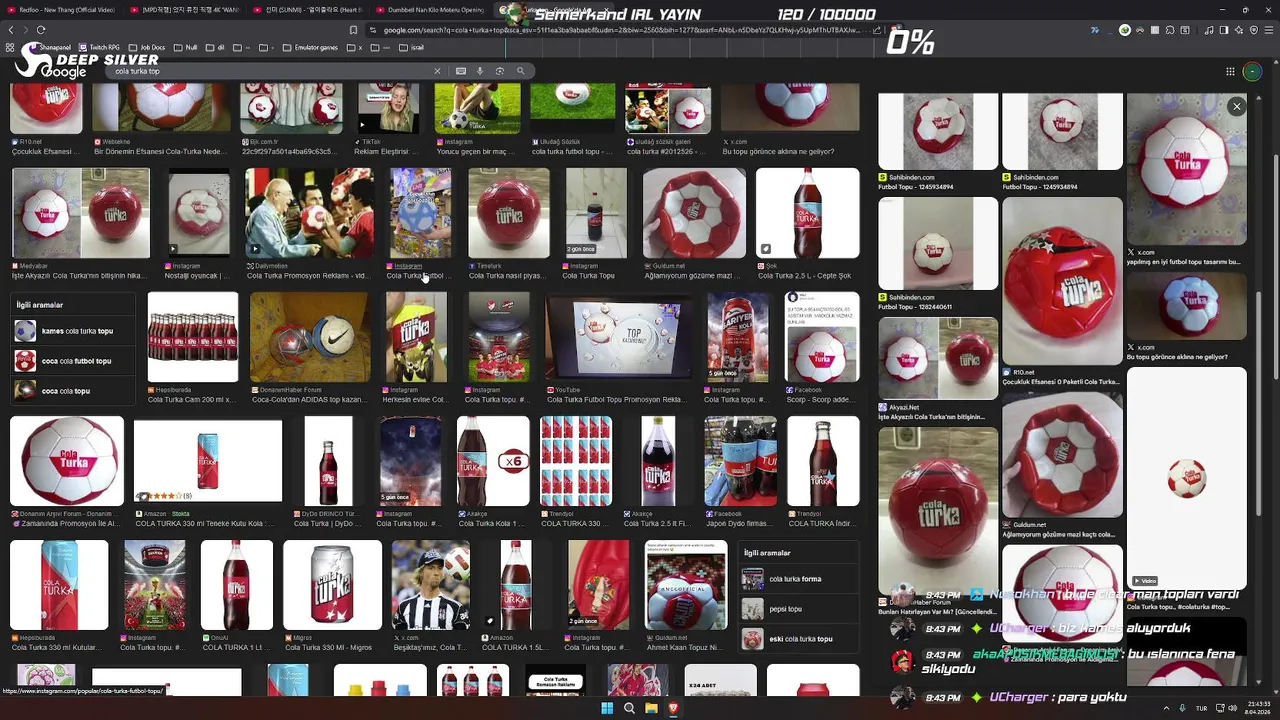The height and width of the screenshot is (720, 1280).
Task: Open the Null bookmark folder
Action: click(185, 47)
